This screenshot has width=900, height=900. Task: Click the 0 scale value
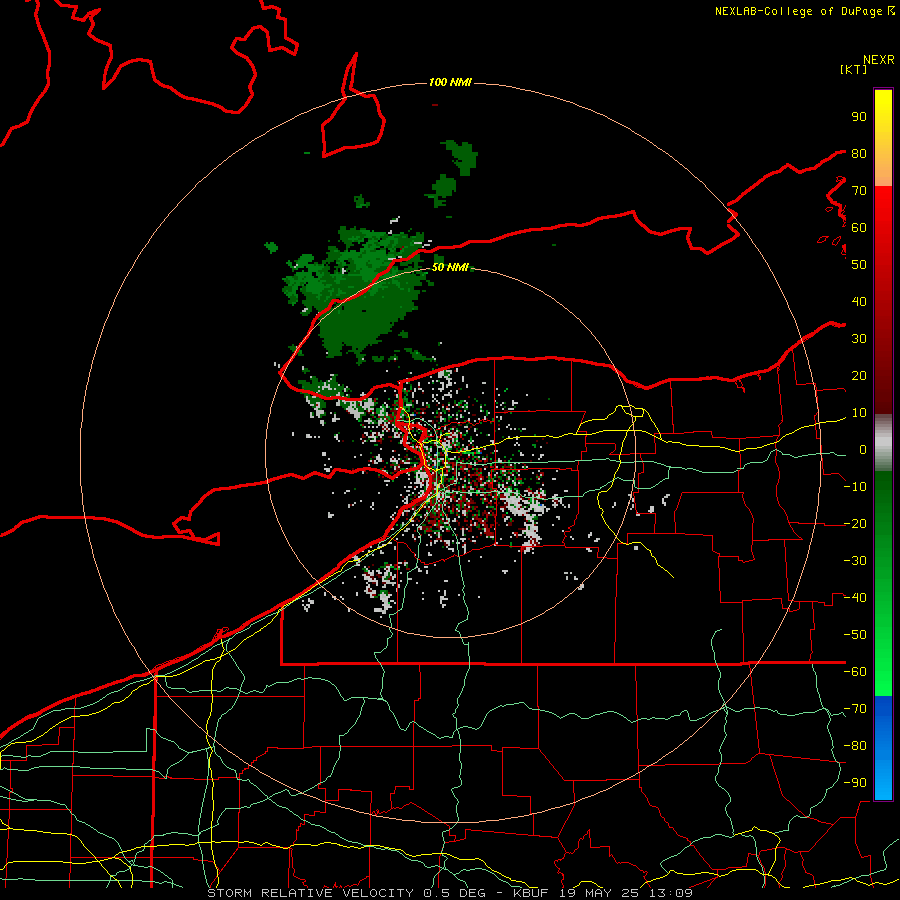click(863, 450)
